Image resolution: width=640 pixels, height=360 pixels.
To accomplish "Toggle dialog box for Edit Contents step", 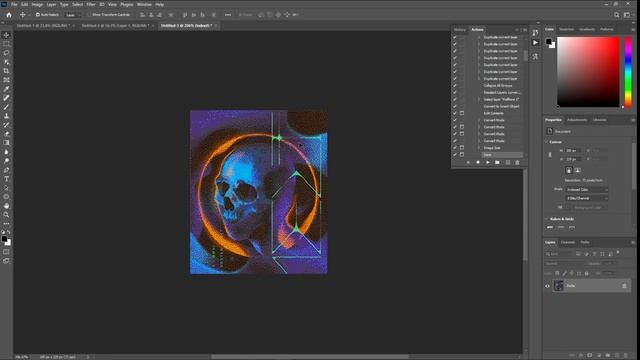I will point(462,113).
